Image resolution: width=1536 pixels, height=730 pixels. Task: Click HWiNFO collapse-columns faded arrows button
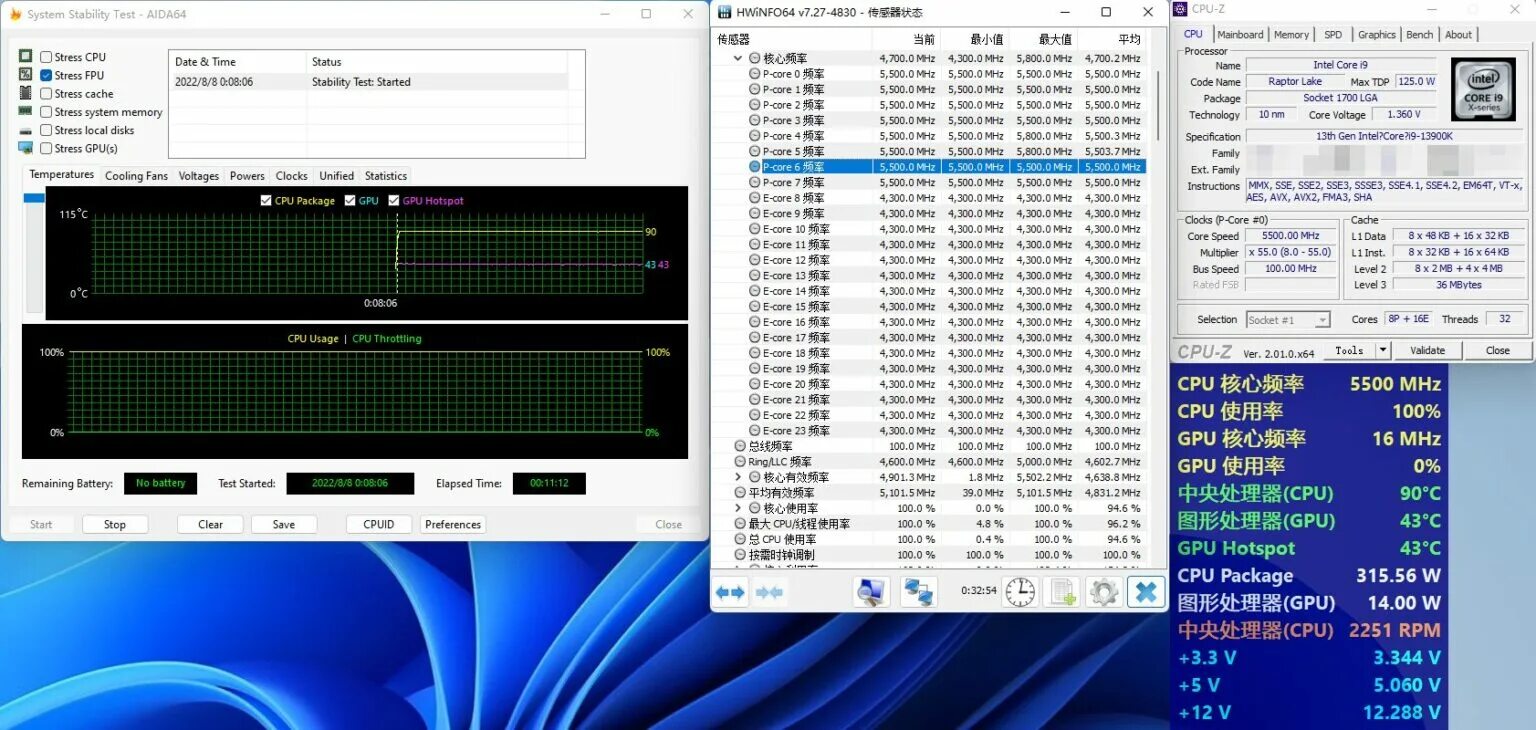(769, 592)
